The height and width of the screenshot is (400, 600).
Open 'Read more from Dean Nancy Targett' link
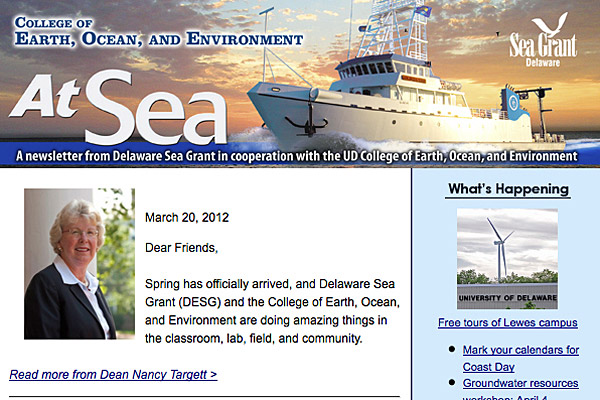pyautogui.click(x=113, y=374)
